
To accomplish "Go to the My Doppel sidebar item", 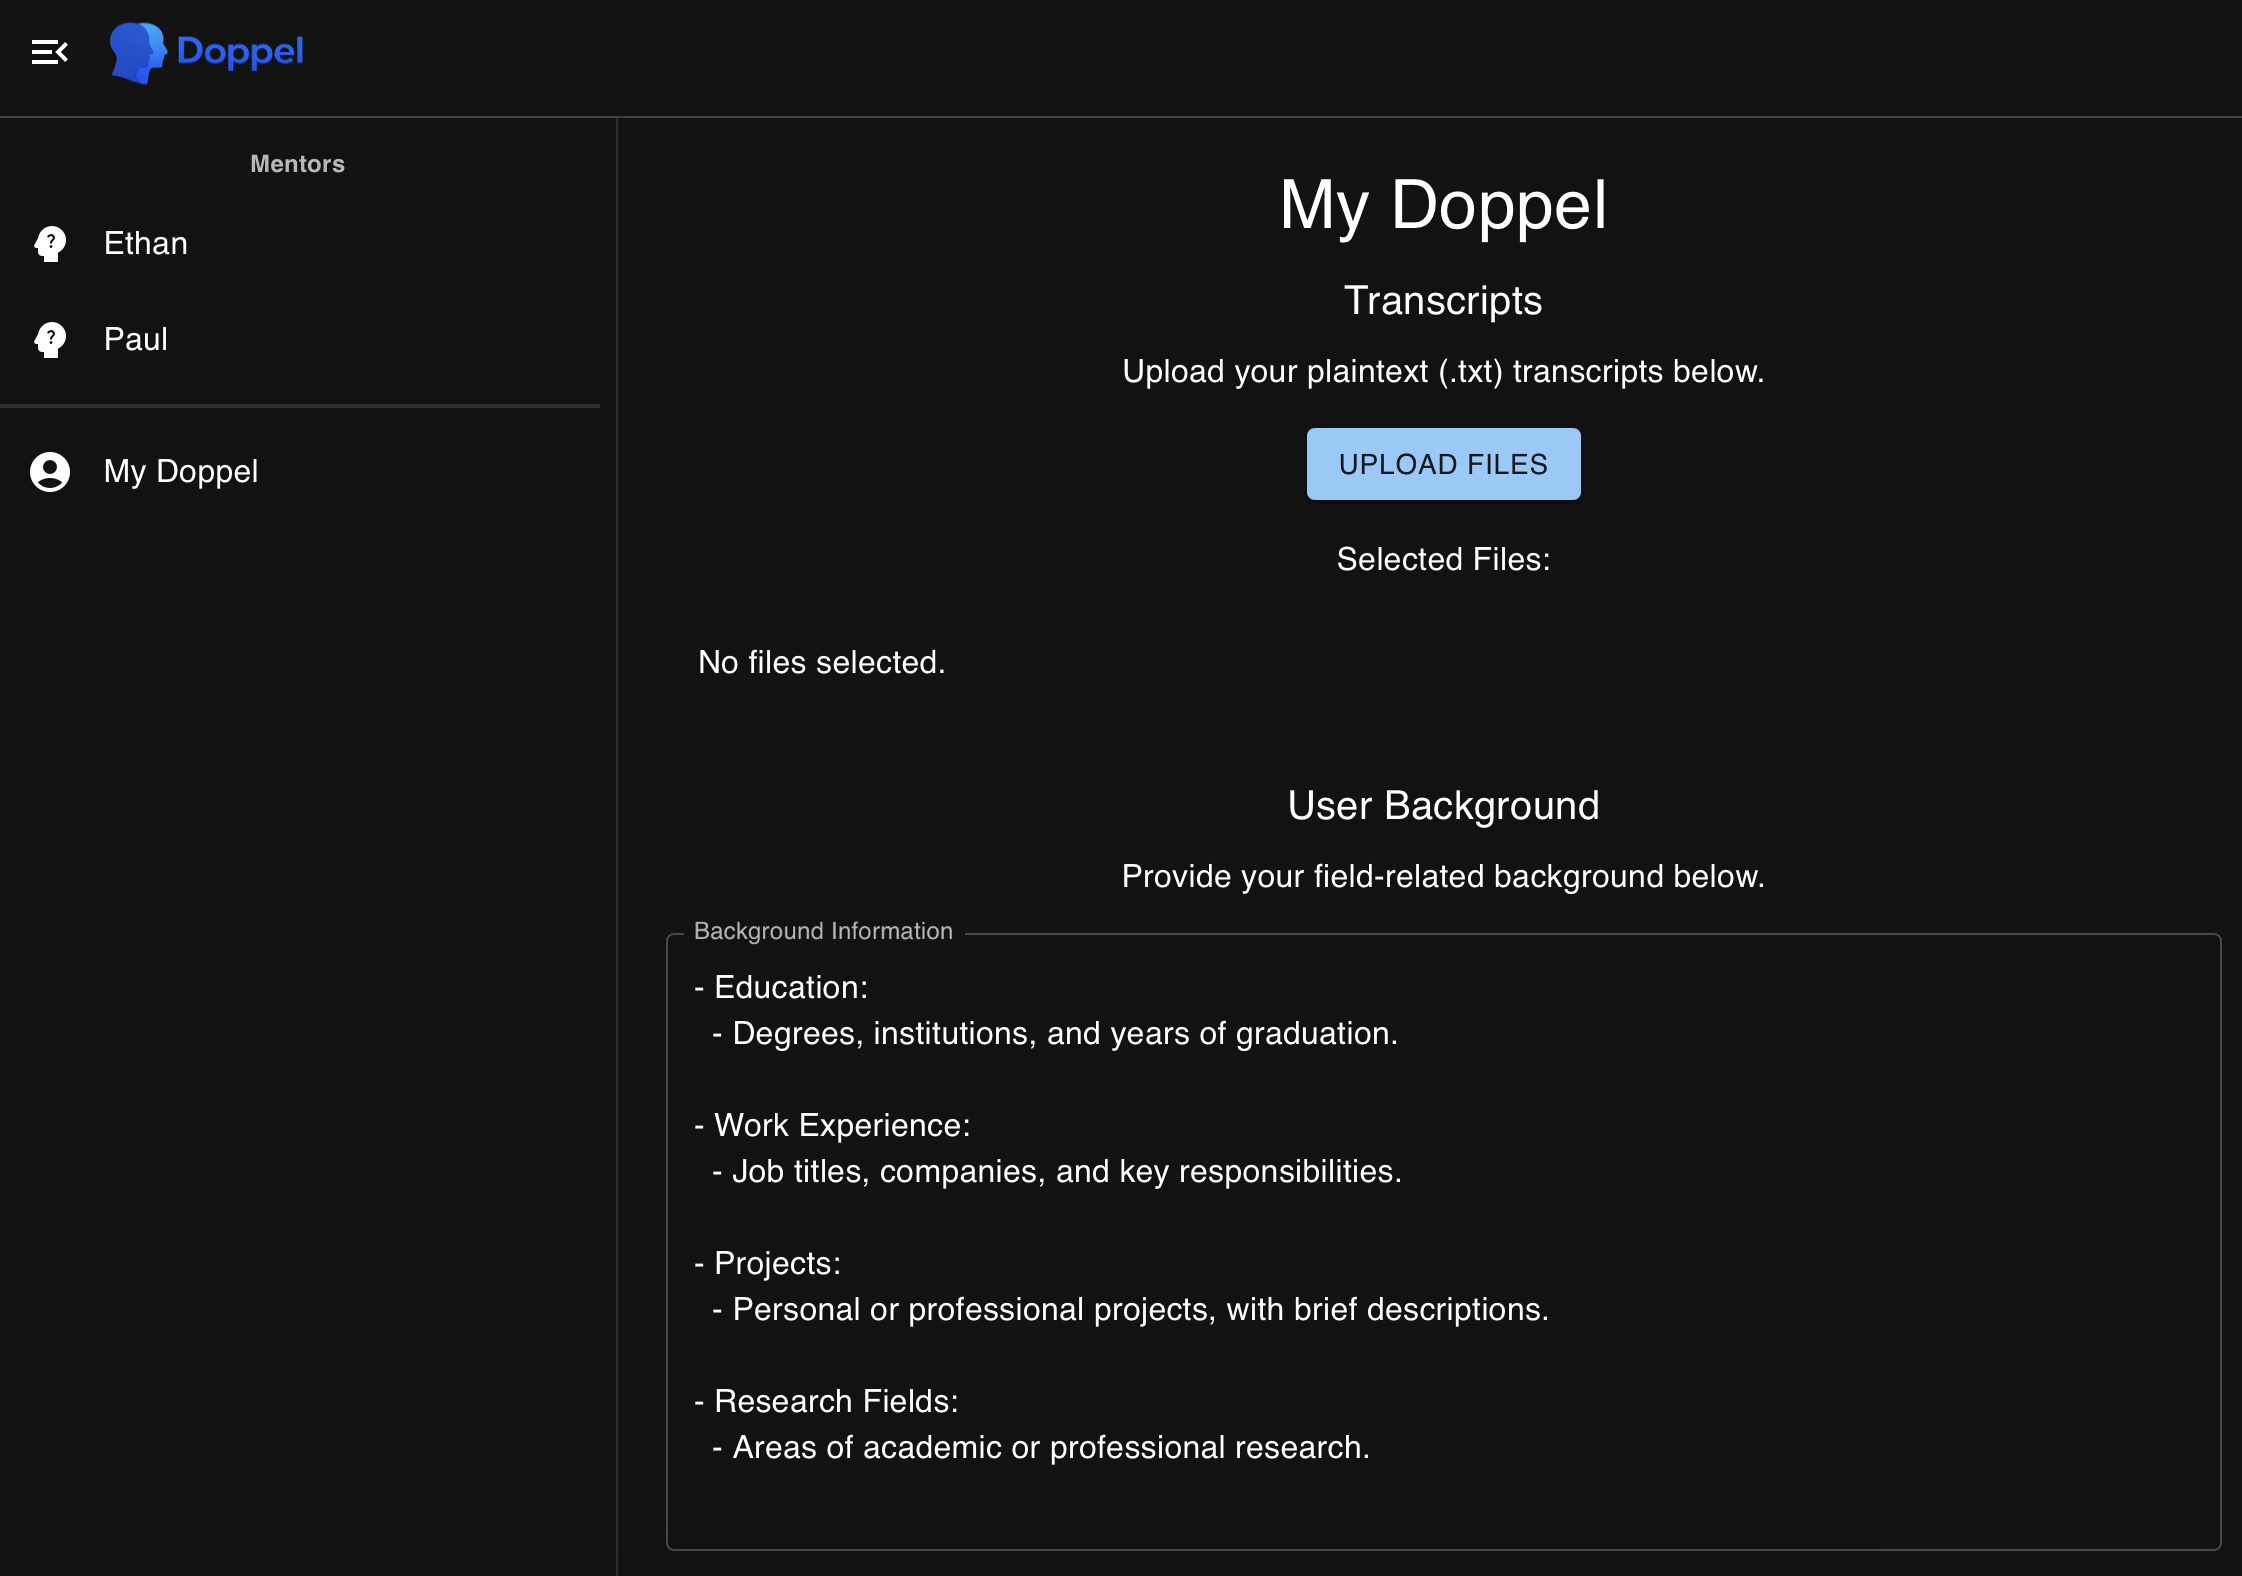I will 181,471.
